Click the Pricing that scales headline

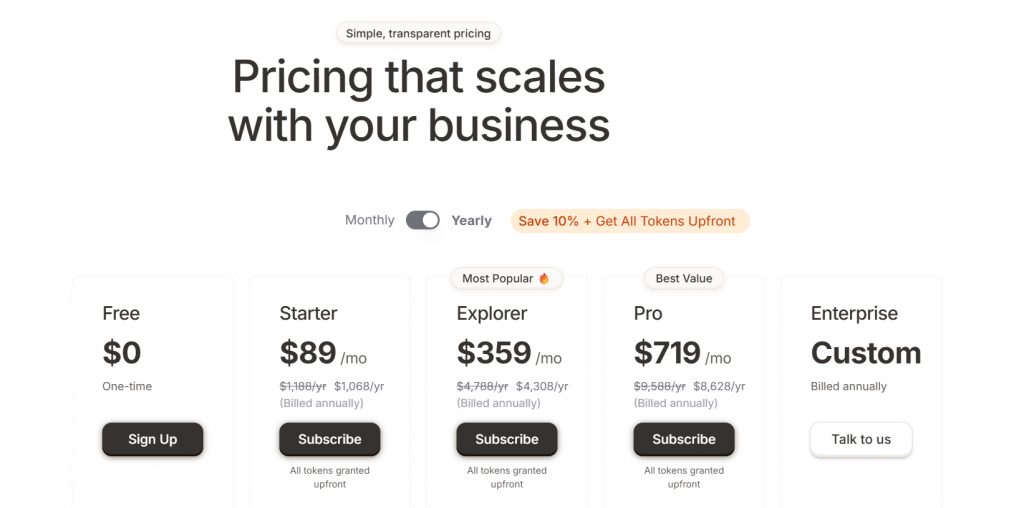pyautogui.click(x=418, y=101)
